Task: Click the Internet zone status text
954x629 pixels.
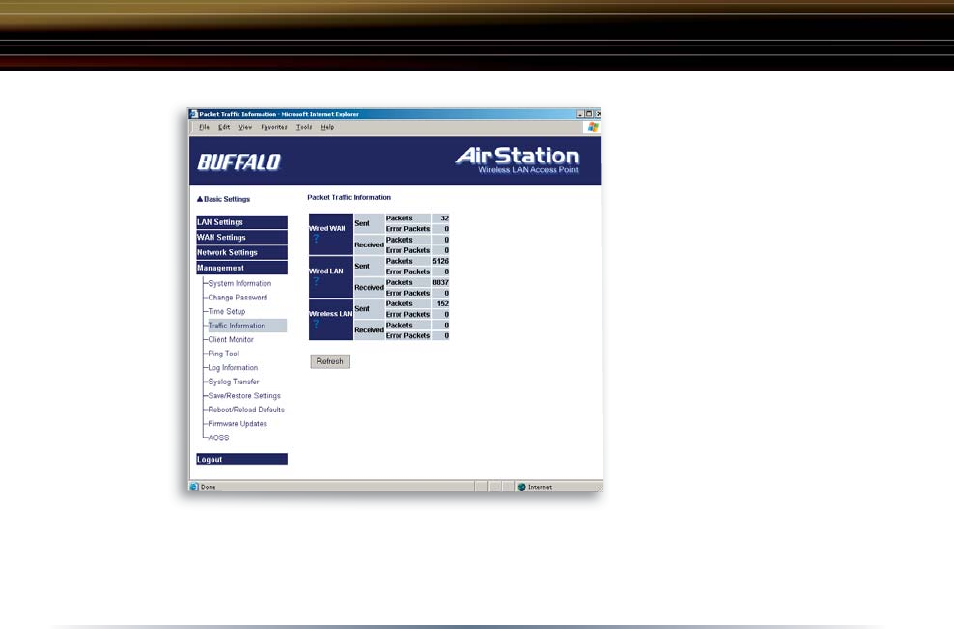Action: pyautogui.click(x=540, y=487)
